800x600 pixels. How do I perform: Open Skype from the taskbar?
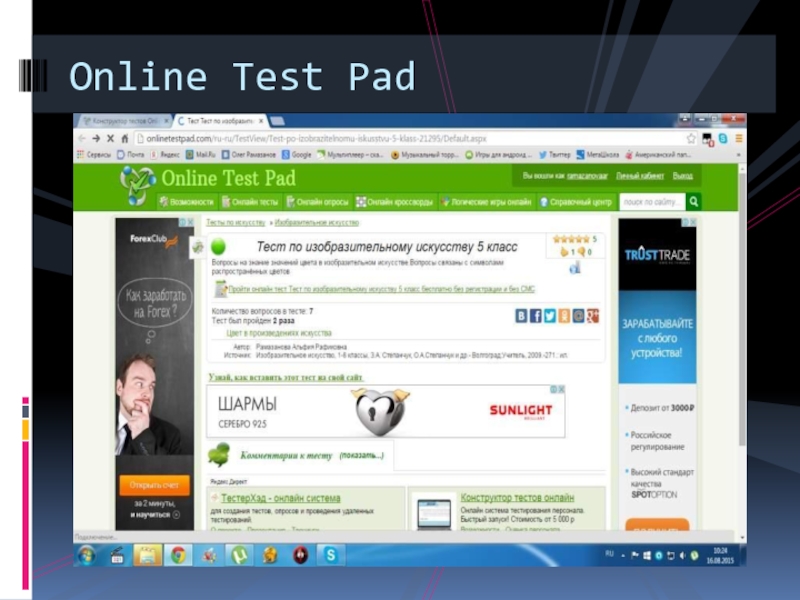click(330, 554)
